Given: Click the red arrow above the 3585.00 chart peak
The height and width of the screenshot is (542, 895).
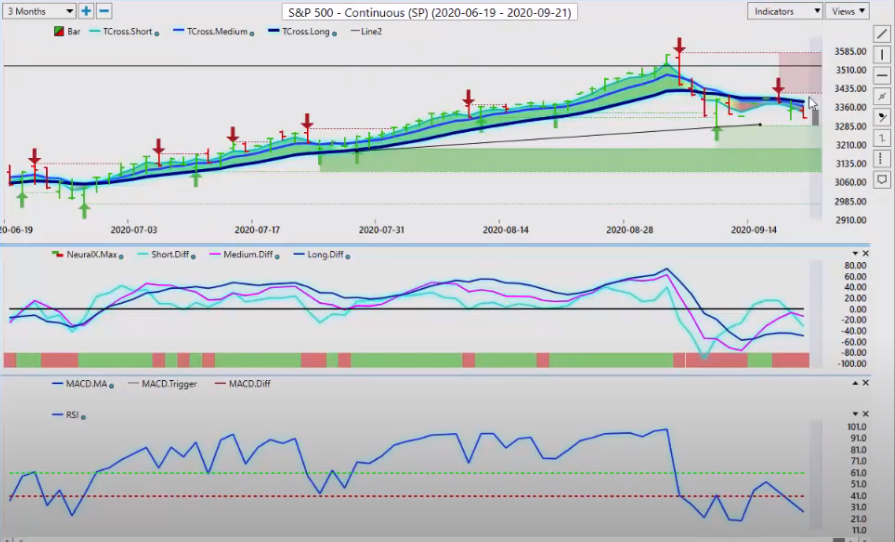Looking at the screenshot, I should pos(679,46).
